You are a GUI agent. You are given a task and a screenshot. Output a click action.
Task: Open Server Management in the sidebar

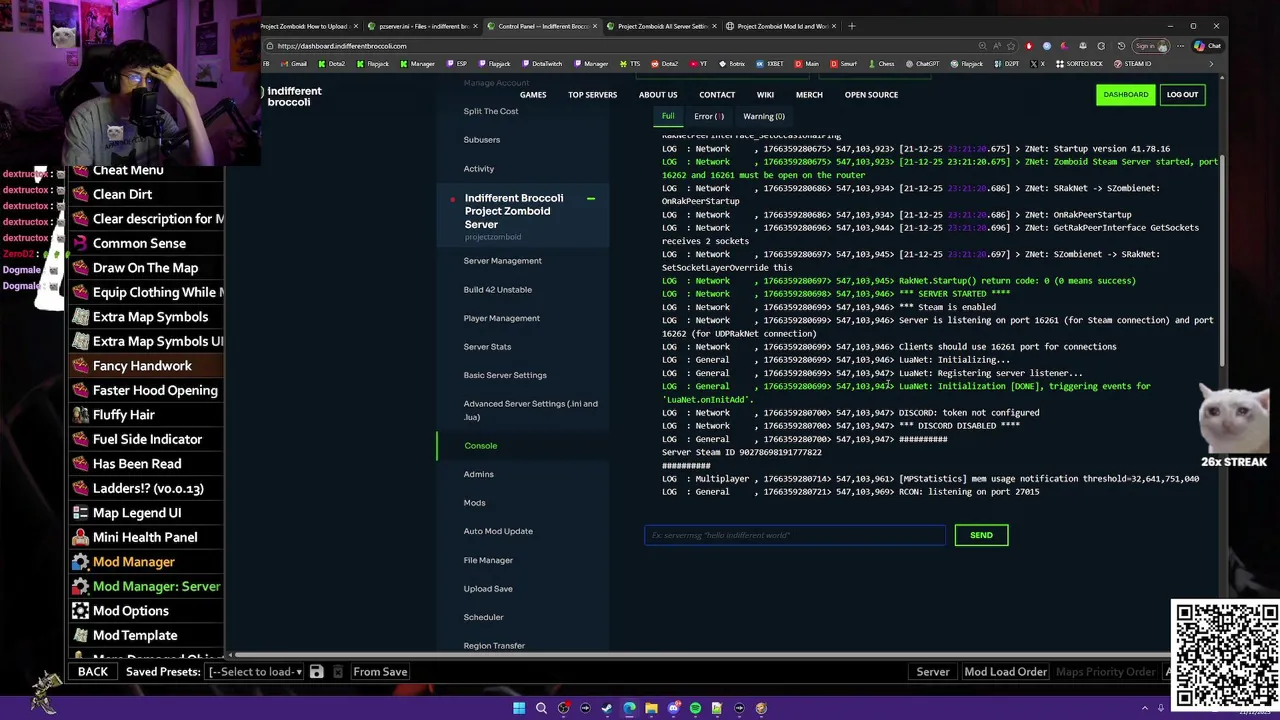coord(503,261)
